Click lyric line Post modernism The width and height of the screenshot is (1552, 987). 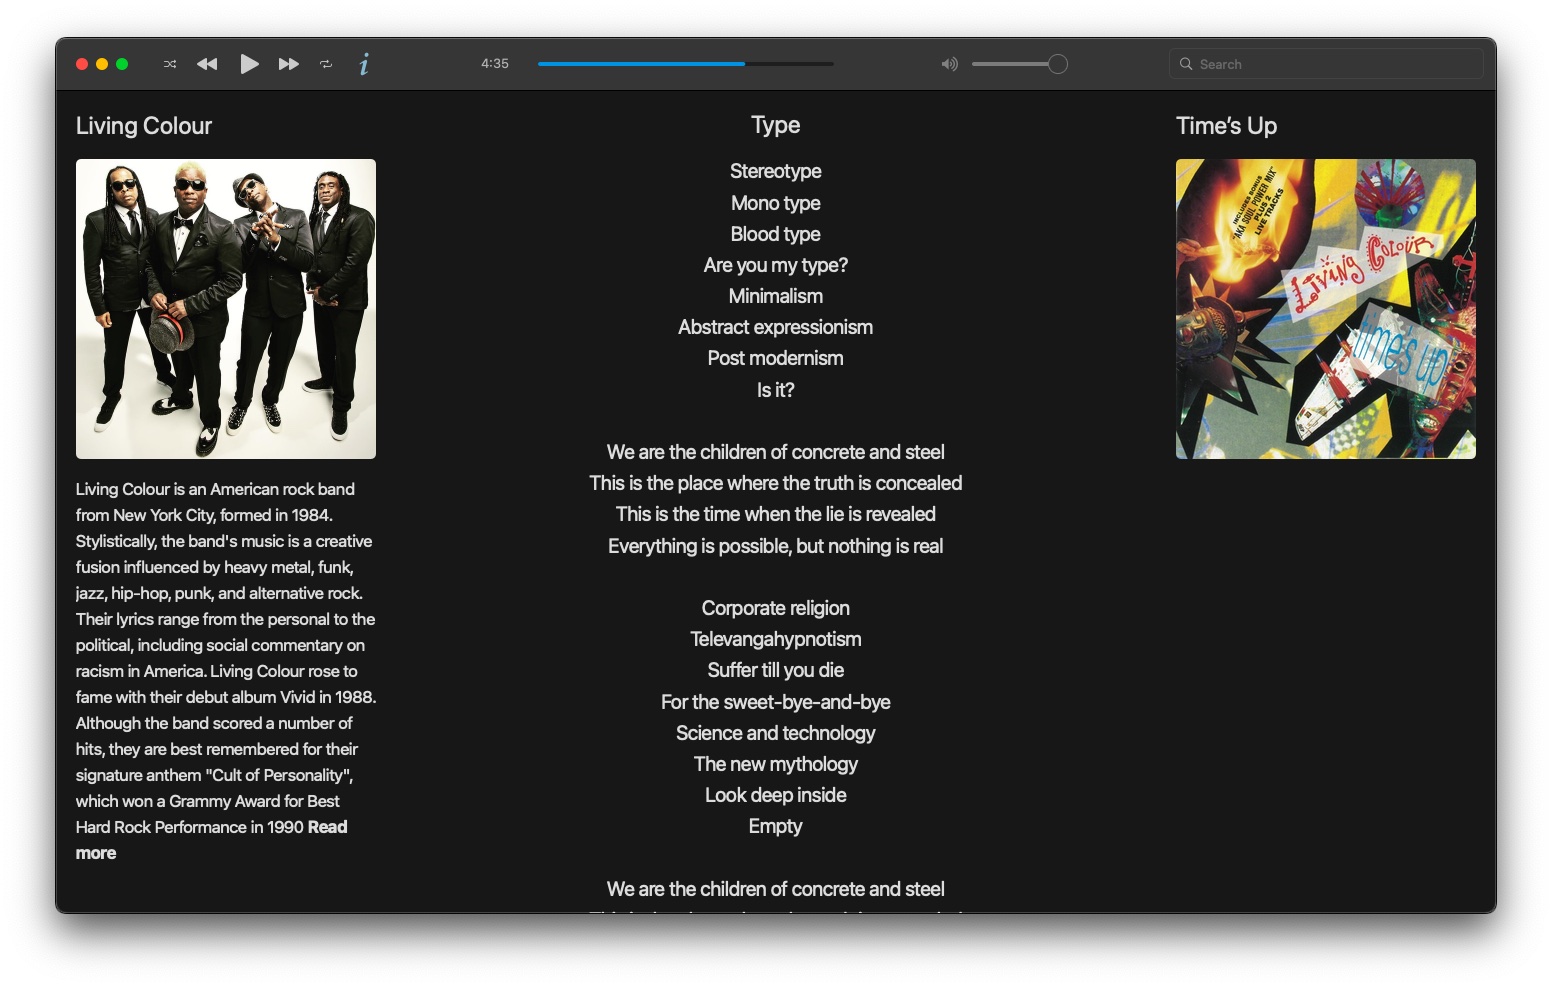776,358
